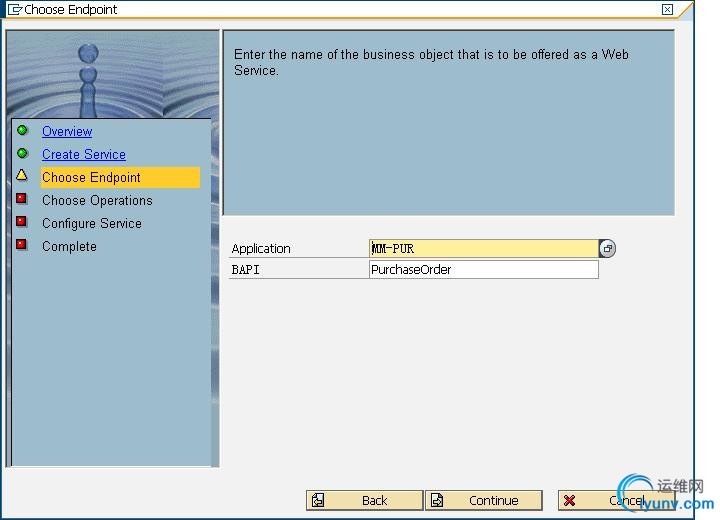Screen dimensions: 720x520
Task: Open the Create Service step link
Action: pyautogui.click(x=84, y=154)
